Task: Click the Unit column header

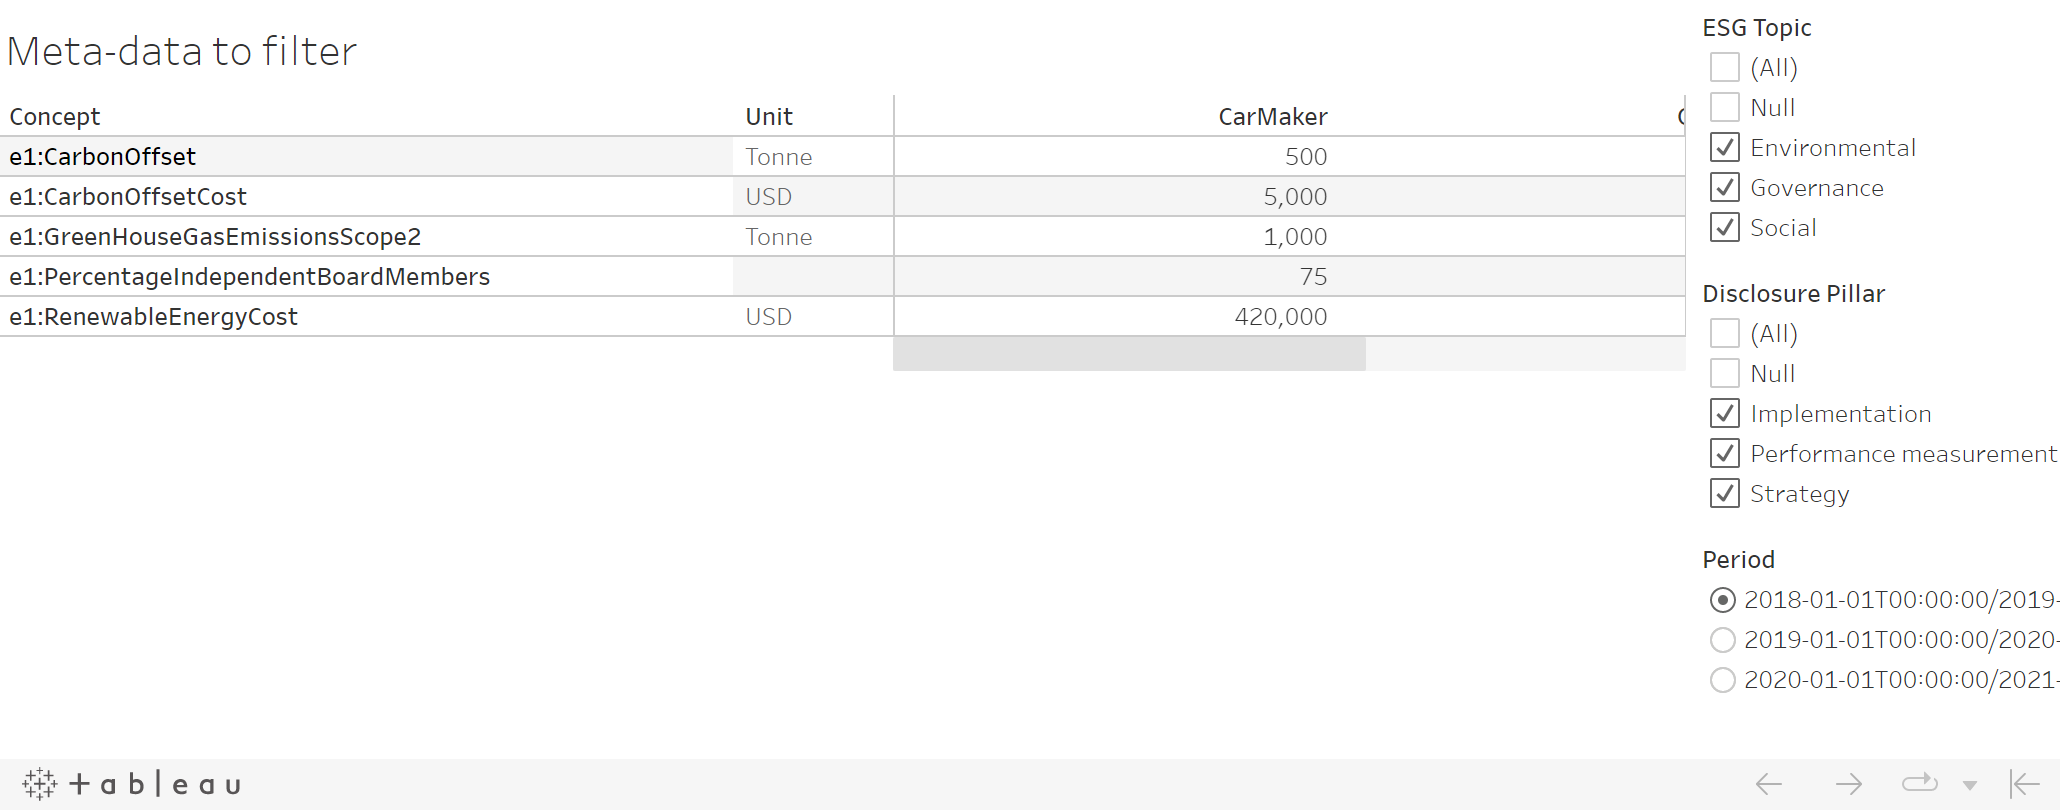Action: pyautogui.click(x=769, y=117)
